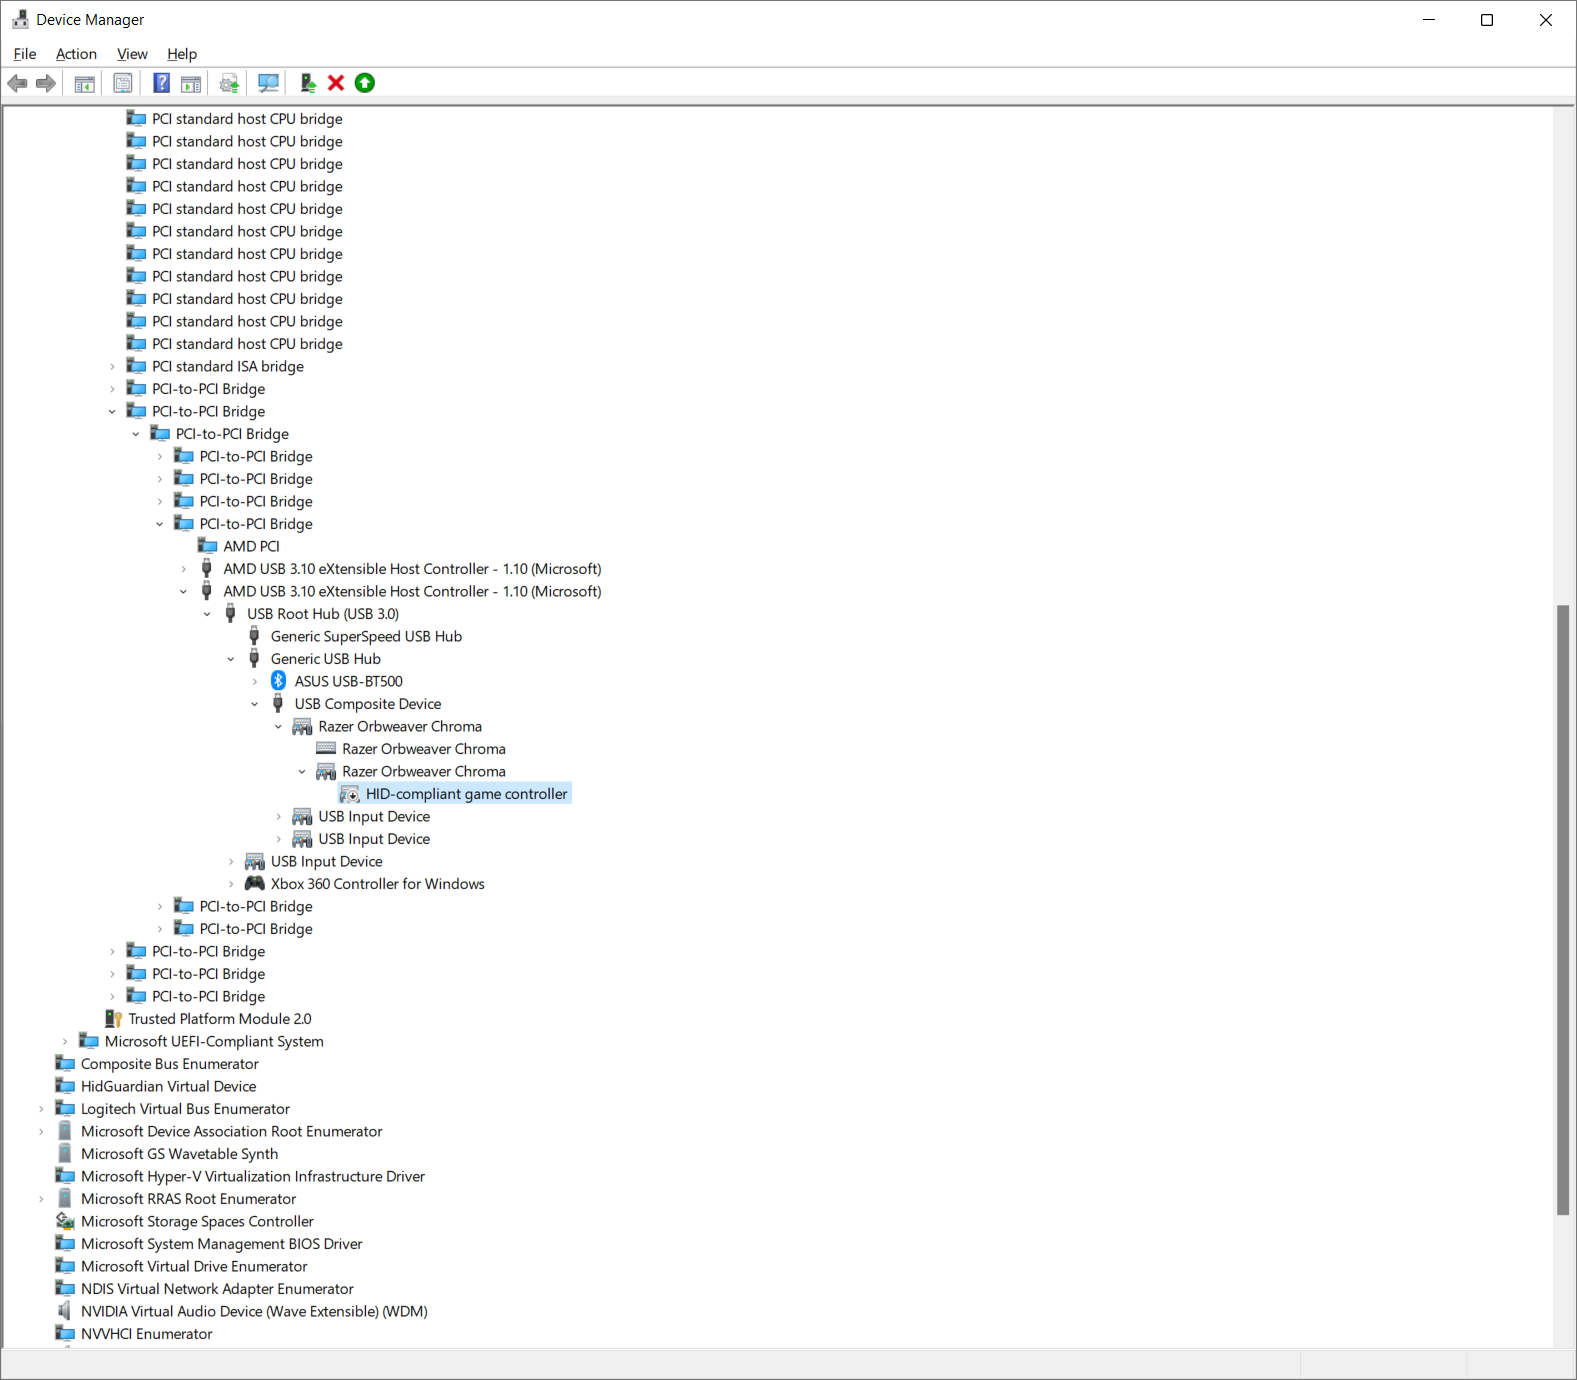Click Scan for hardware changes monitor icon
Image resolution: width=1577 pixels, height=1380 pixels.
(268, 83)
